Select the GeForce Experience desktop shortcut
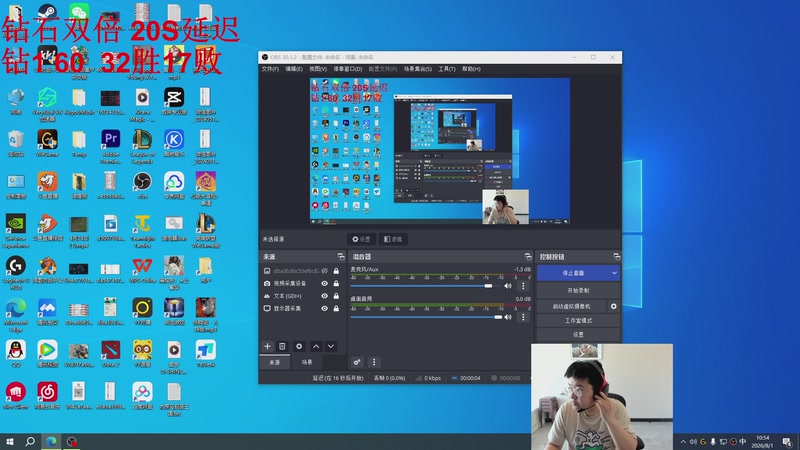 [16, 231]
